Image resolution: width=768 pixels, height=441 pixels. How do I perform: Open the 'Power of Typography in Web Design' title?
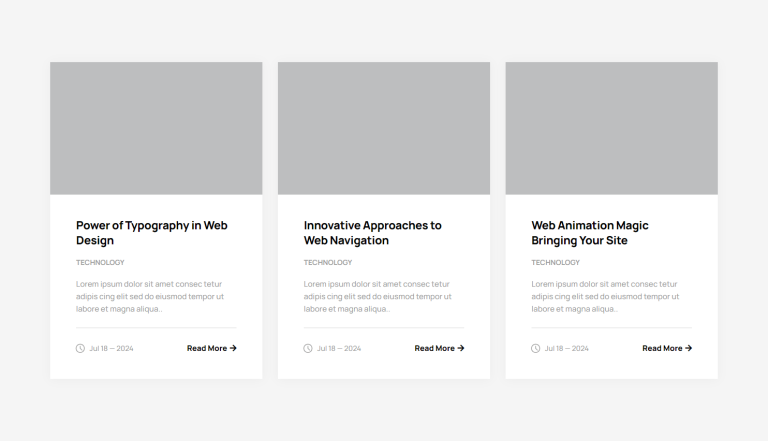click(151, 233)
